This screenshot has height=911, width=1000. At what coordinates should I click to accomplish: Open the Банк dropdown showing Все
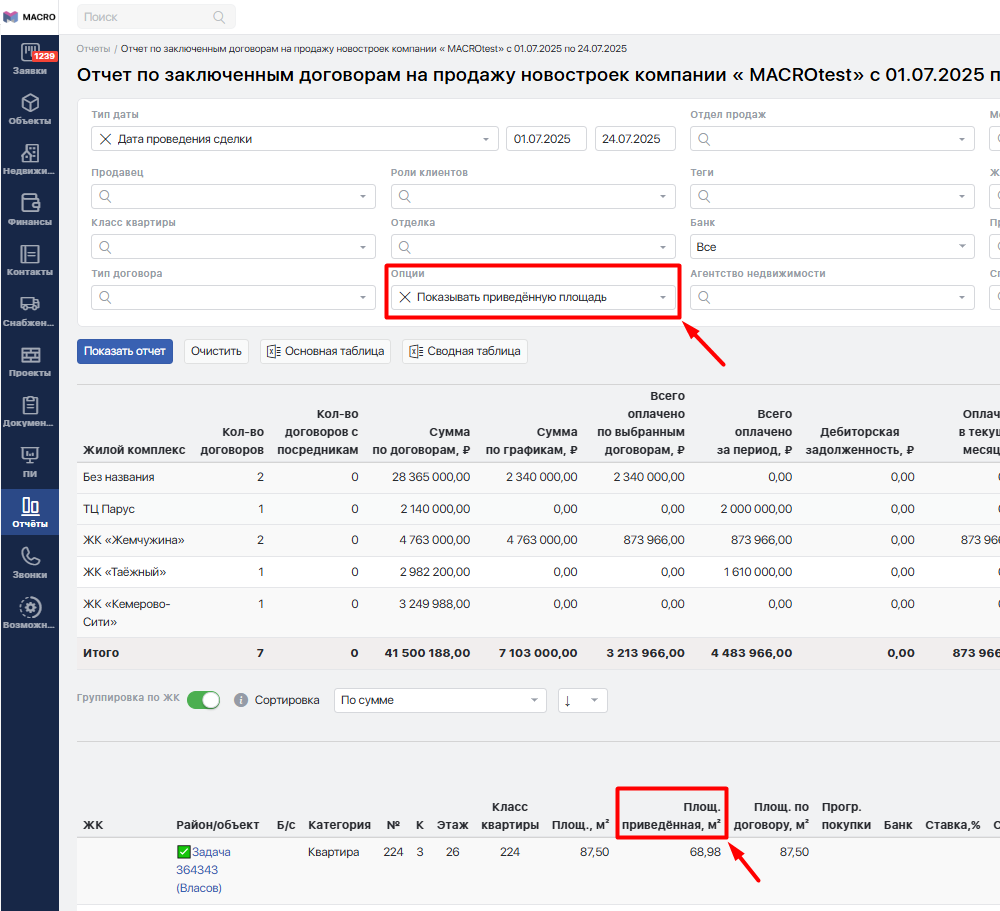tap(831, 246)
